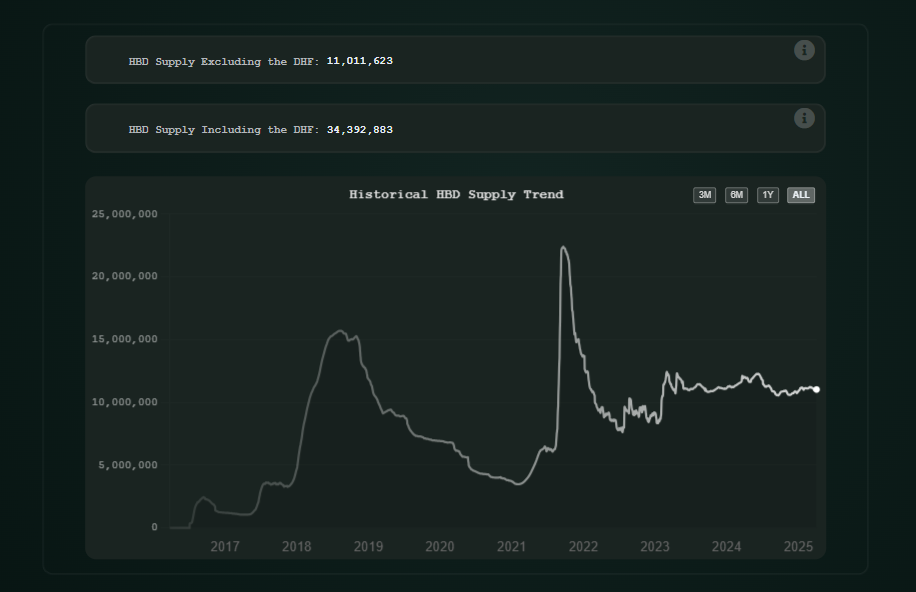Click the 2021 x-axis label

[x=511, y=546]
